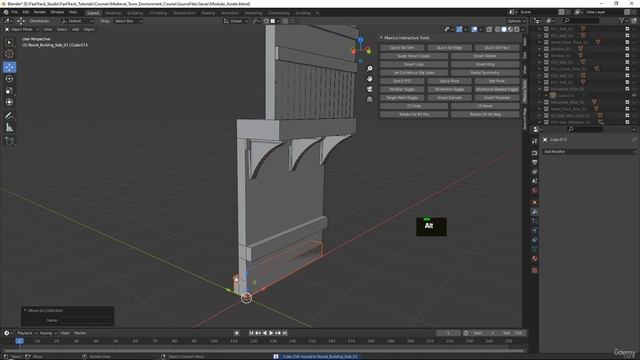
Task: Click the viewport pan hand icon
Action: pyautogui.click(x=369, y=78)
